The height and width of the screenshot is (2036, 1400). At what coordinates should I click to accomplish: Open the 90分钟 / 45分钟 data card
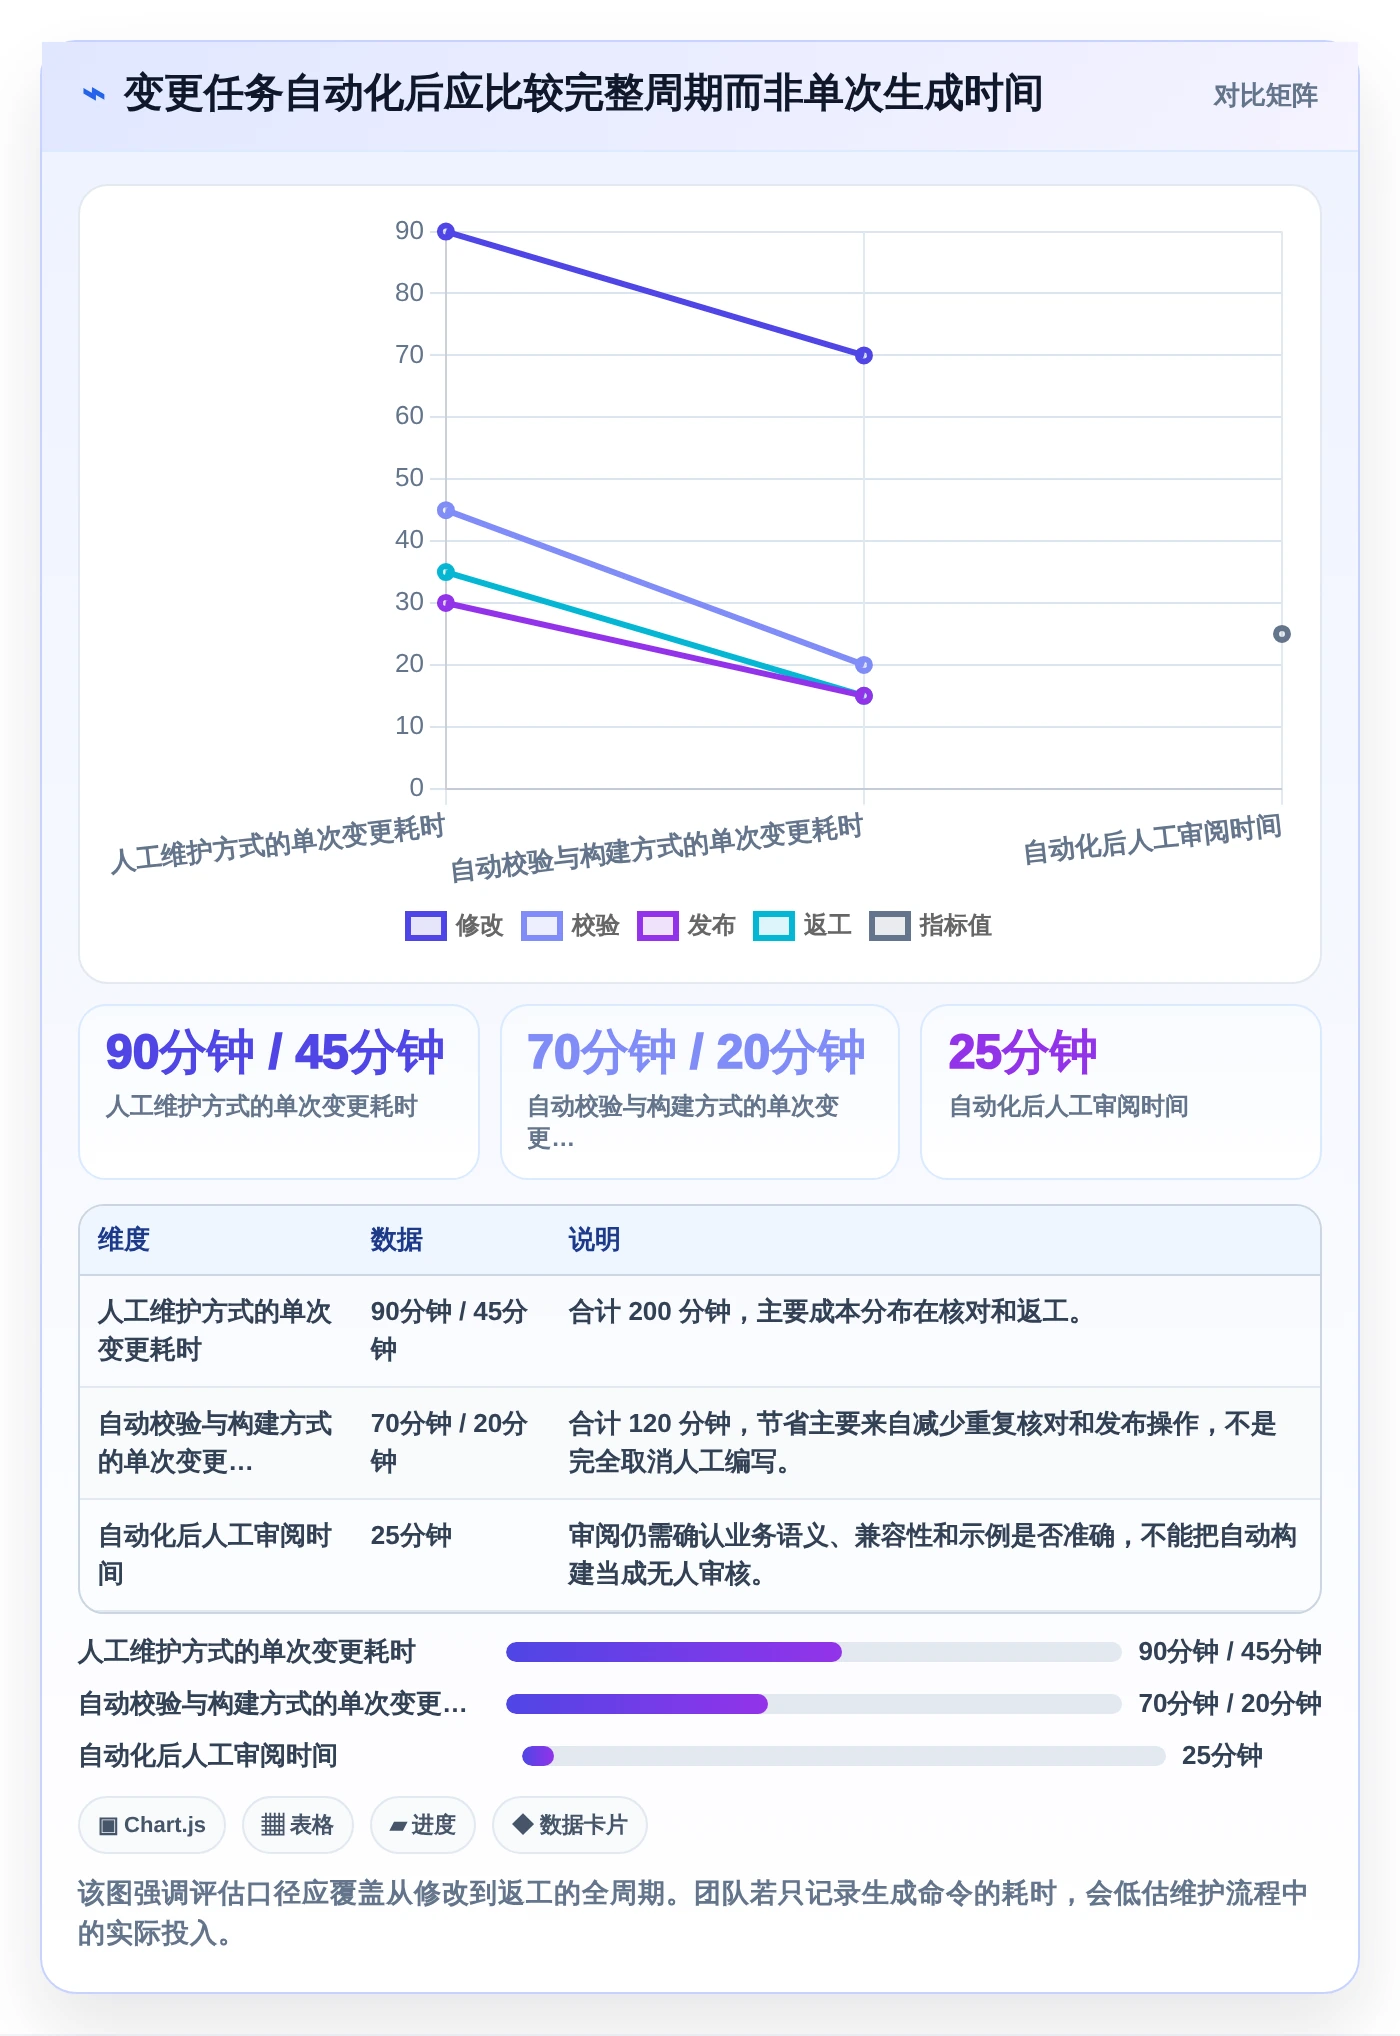(x=279, y=1092)
